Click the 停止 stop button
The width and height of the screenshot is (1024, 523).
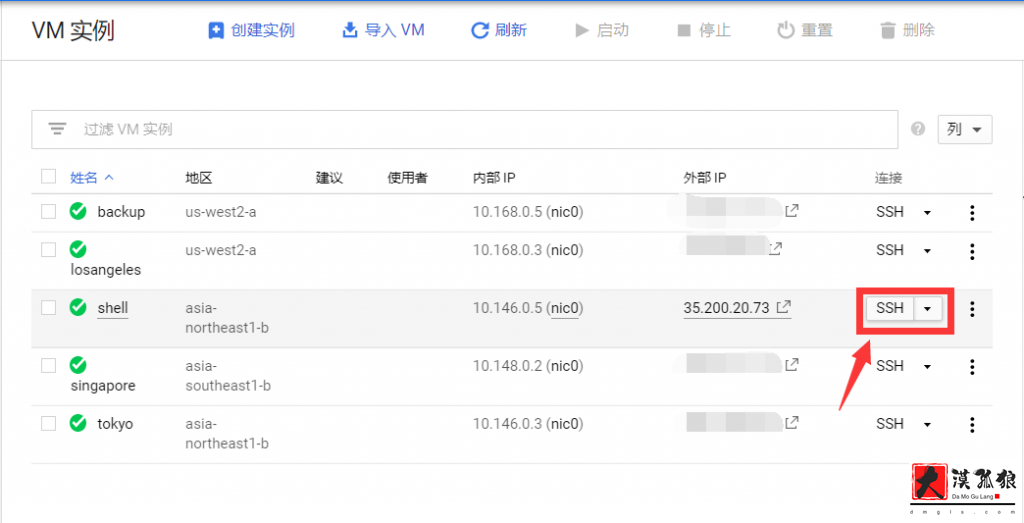[x=703, y=30]
